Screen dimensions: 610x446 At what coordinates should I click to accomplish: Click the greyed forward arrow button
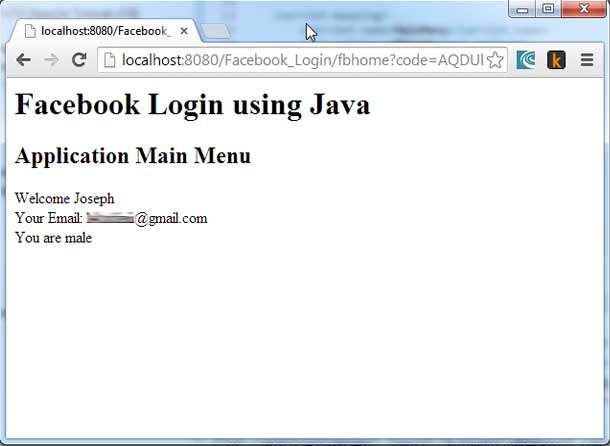click(51, 60)
